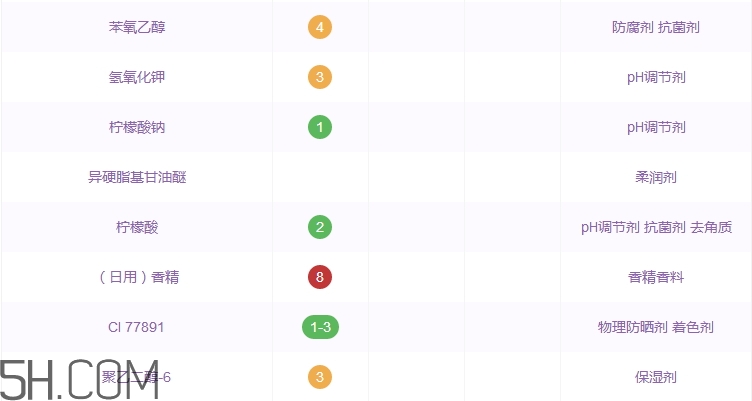Image resolution: width=752 pixels, height=401 pixels.
Task: Click the 保湿剂 function label
Action: (656, 377)
